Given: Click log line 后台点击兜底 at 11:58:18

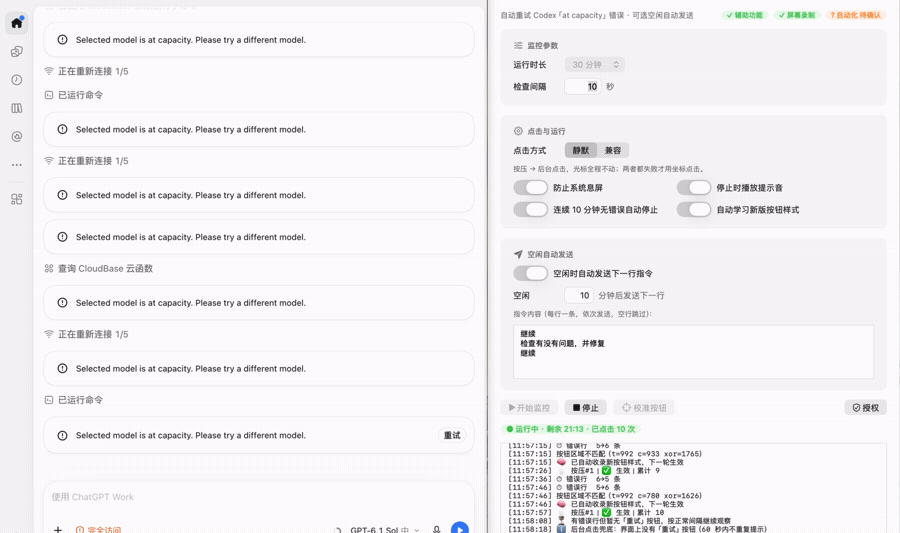Looking at the screenshot, I should point(637,529).
